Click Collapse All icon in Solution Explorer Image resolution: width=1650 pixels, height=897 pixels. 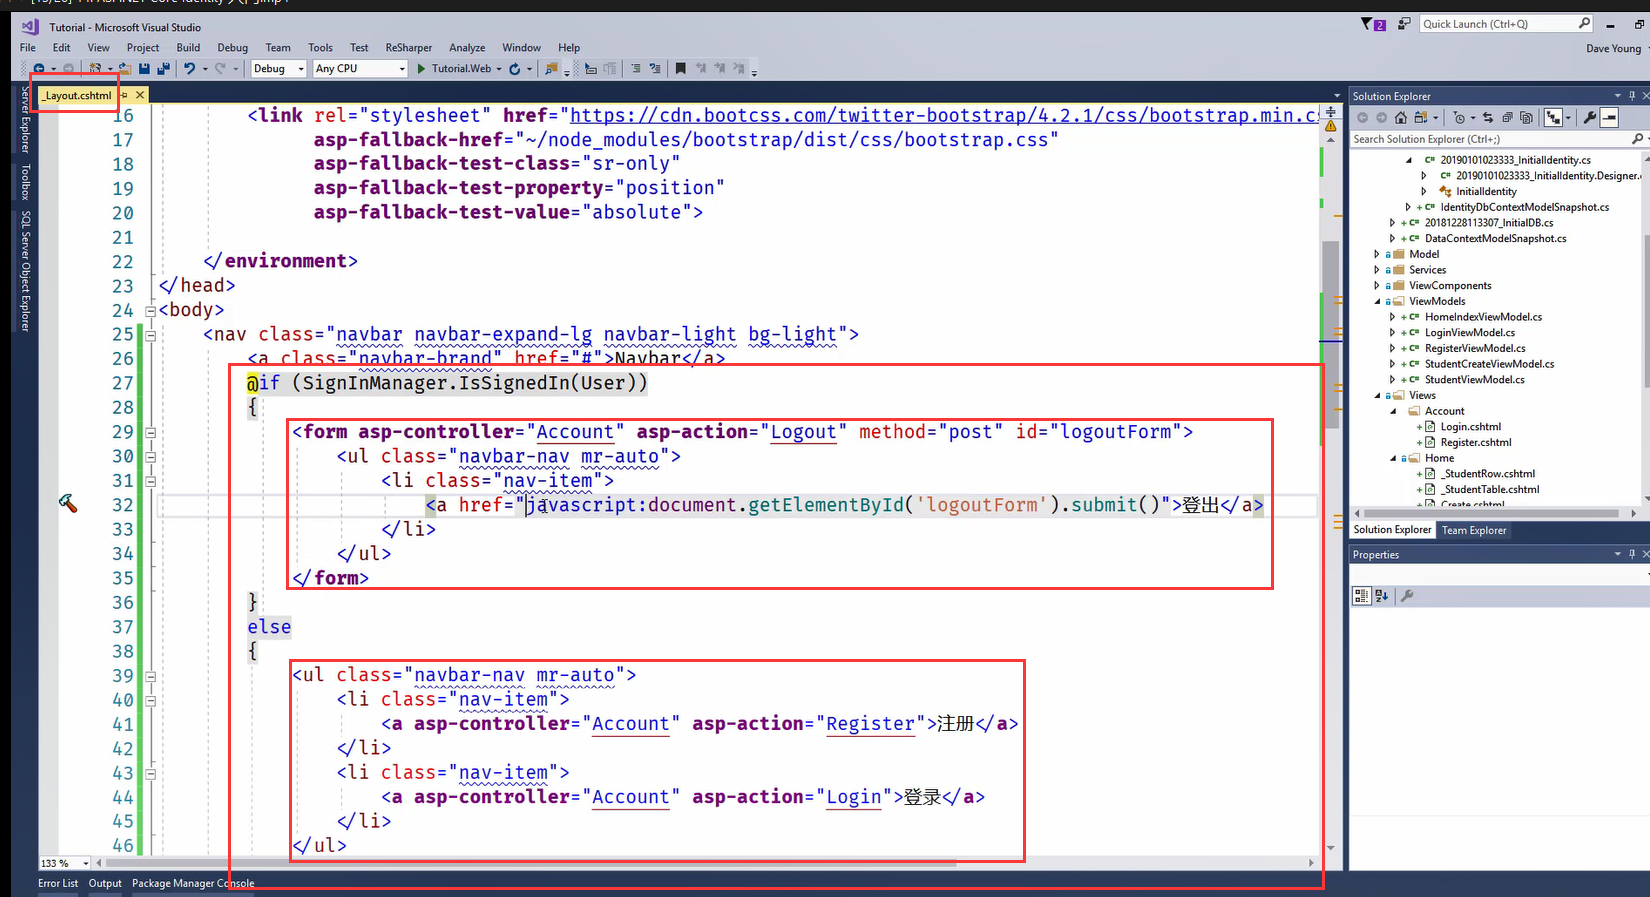pos(1509,118)
